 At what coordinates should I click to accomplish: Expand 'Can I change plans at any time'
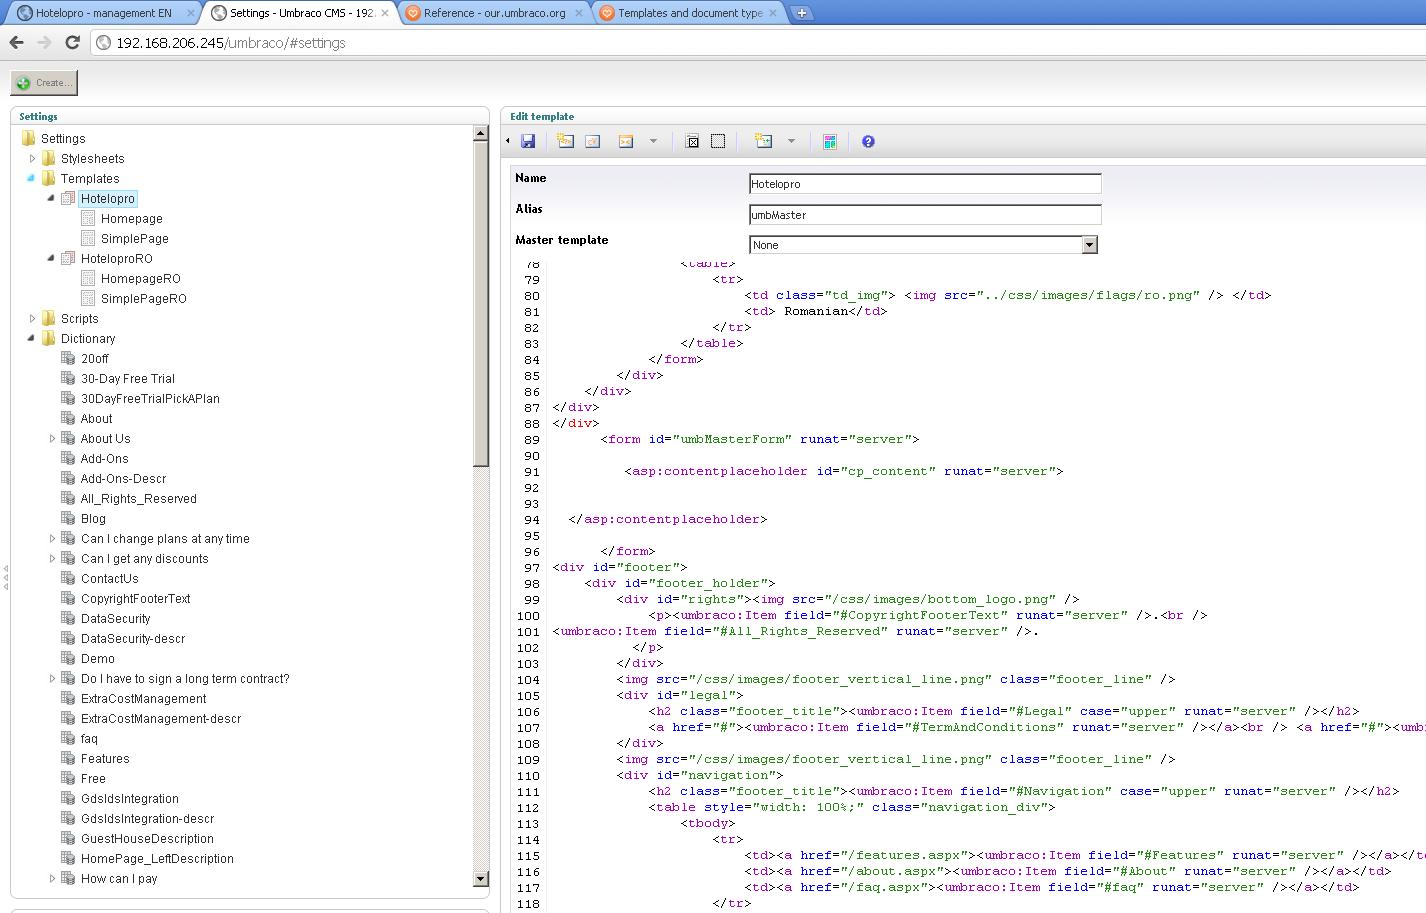(x=52, y=538)
